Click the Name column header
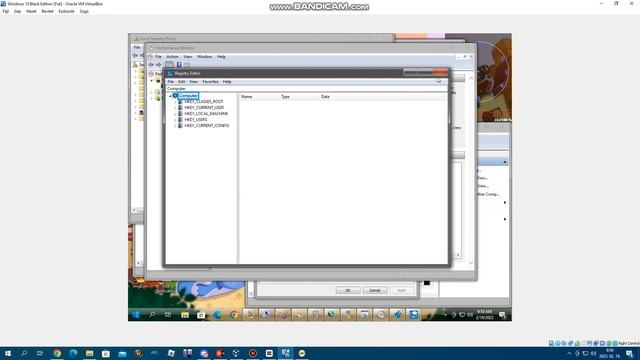The height and width of the screenshot is (360, 640). [247, 97]
